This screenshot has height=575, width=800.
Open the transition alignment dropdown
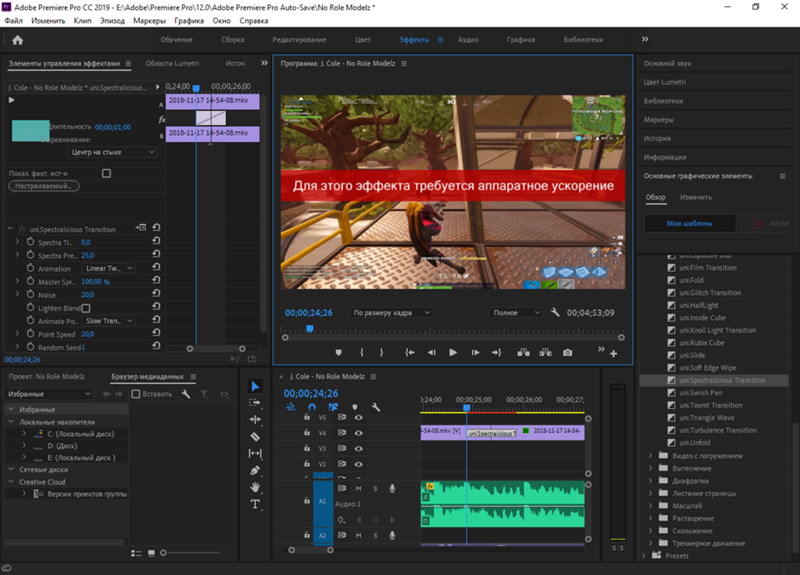tap(112, 152)
